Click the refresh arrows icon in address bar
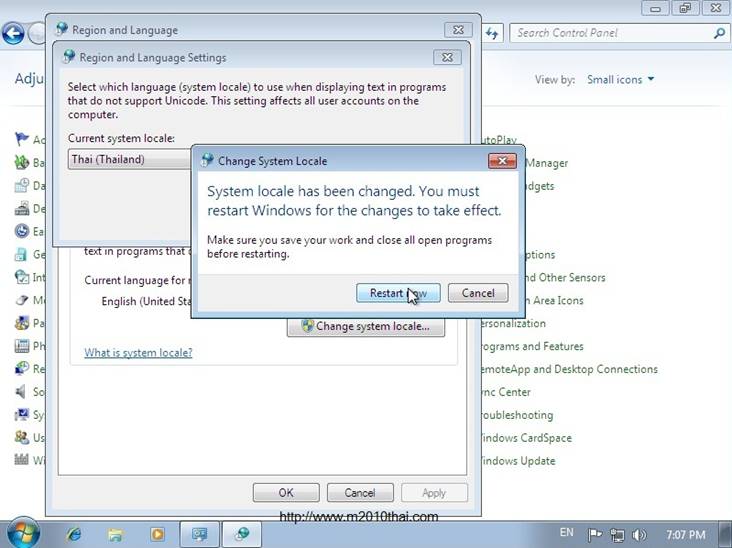 point(492,33)
